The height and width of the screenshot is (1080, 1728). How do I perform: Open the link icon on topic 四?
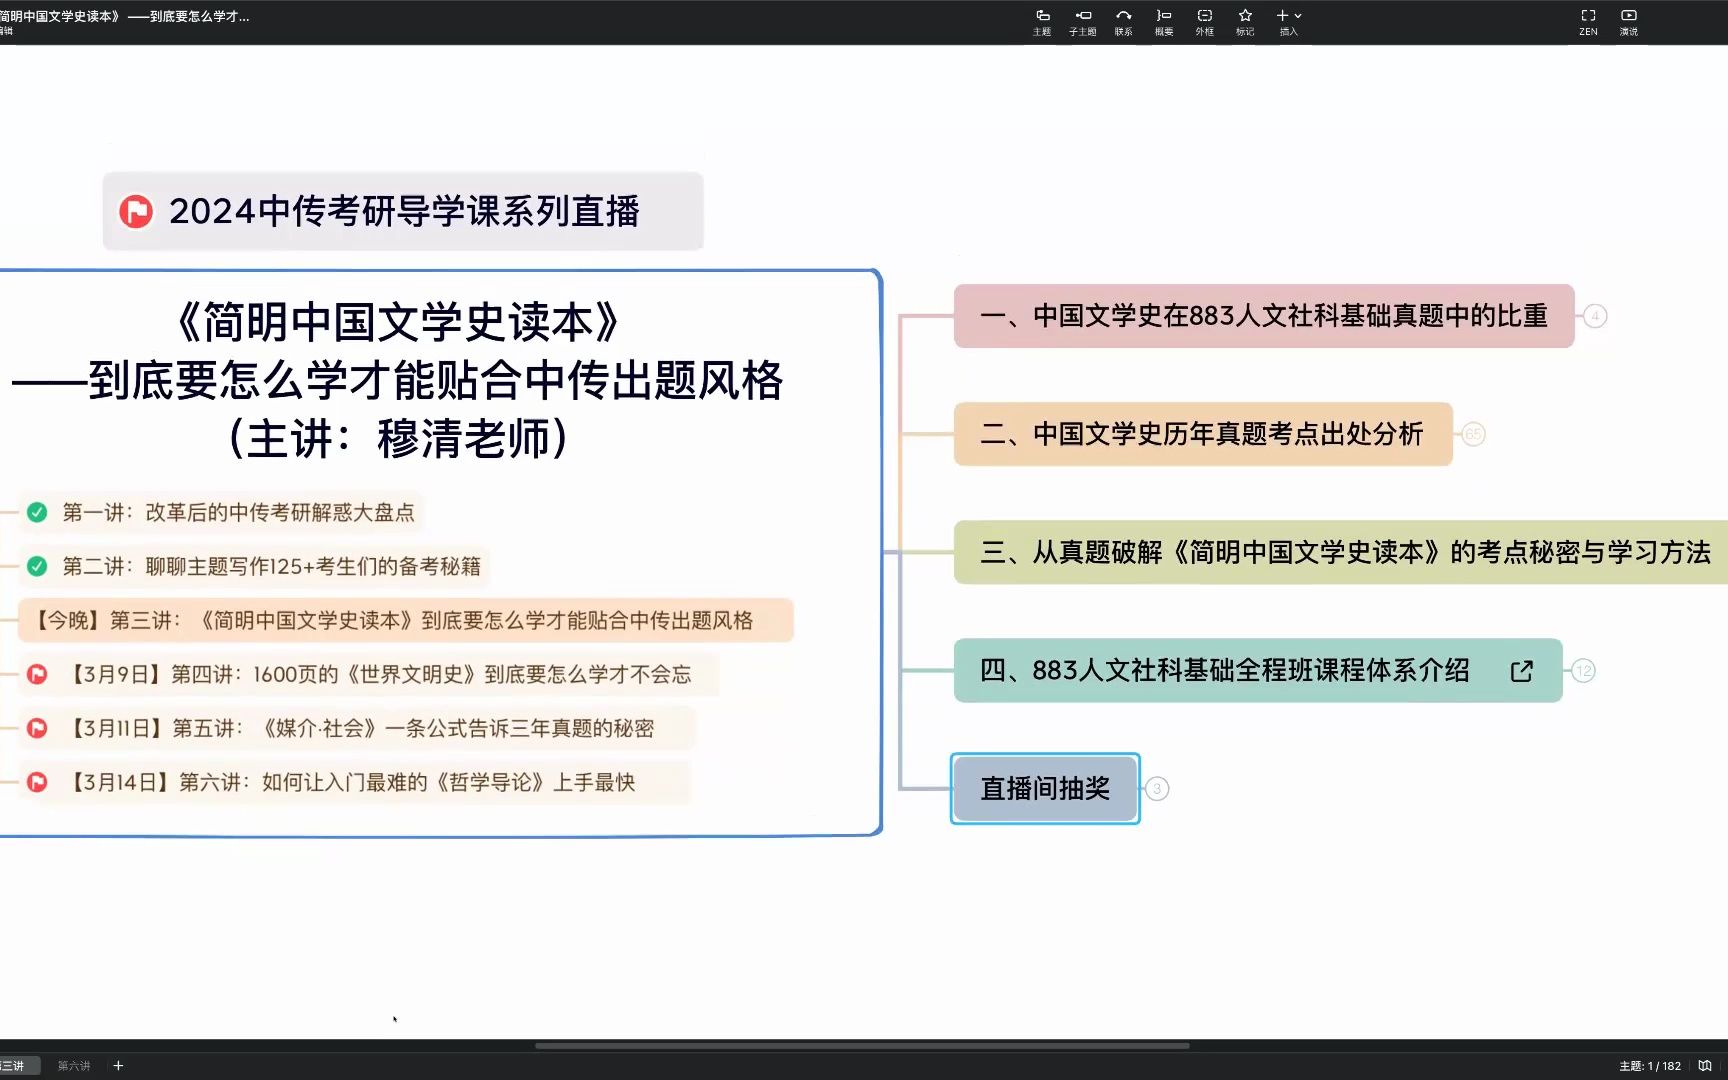(1521, 671)
